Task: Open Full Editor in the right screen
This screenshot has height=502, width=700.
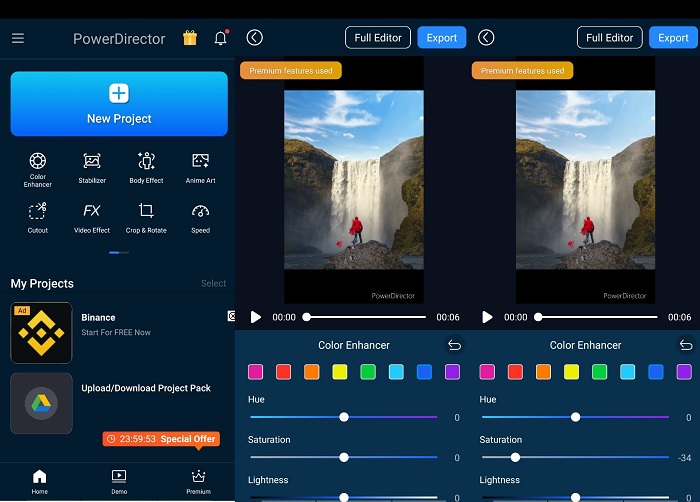Action: (609, 38)
